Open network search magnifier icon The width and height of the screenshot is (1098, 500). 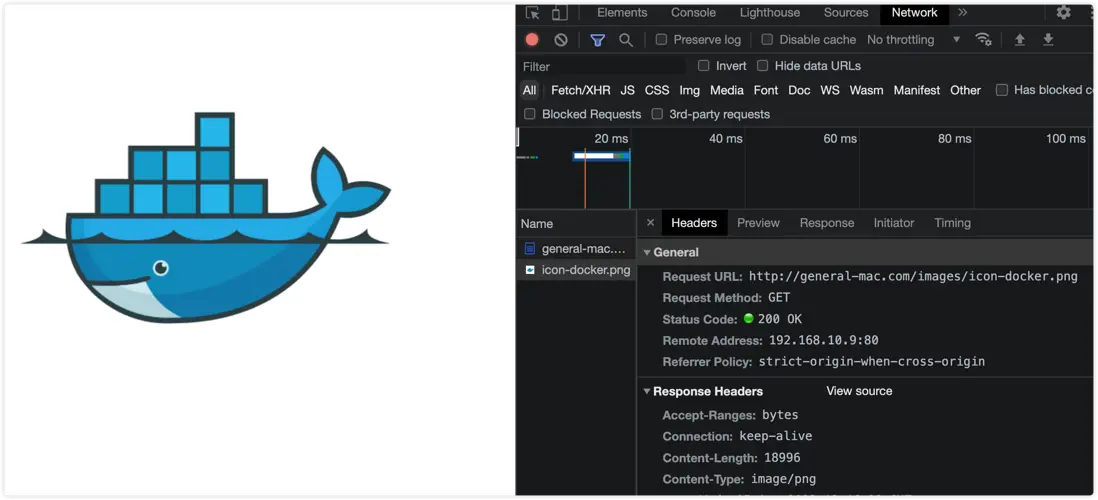click(x=626, y=40)
